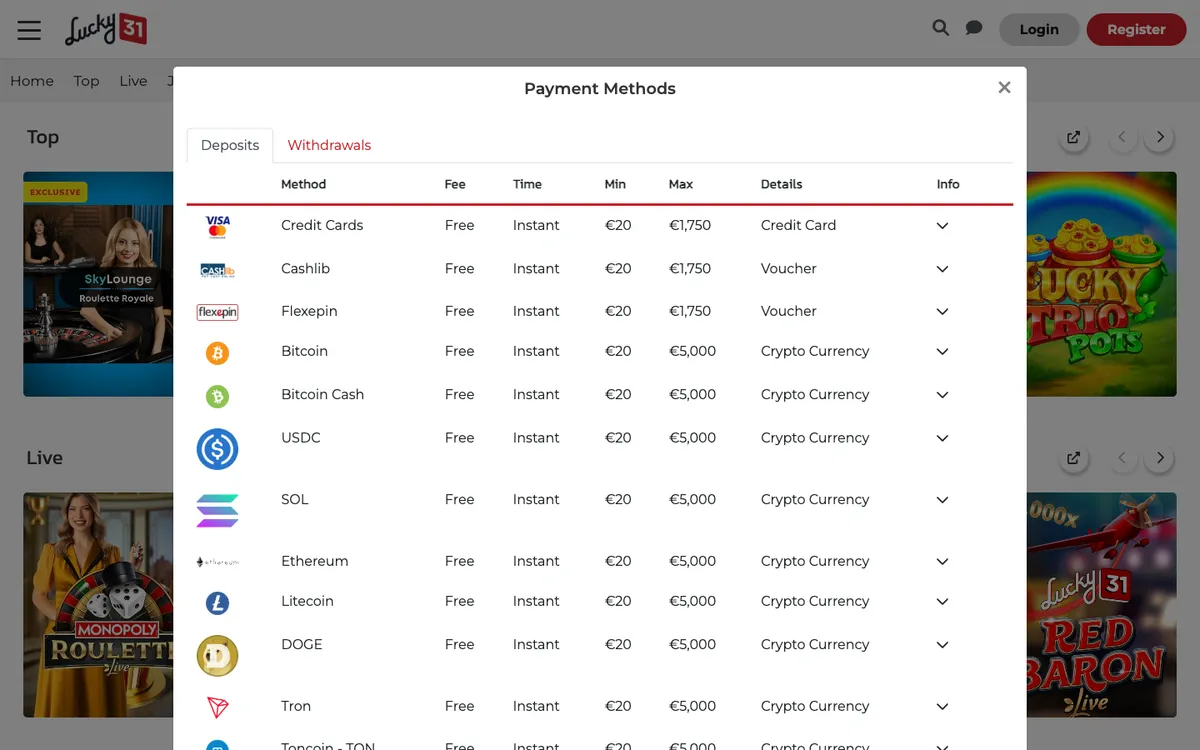The image size is (1200, 750).
Task: Click the Credit Cards method name
Action: click(322, 225)
